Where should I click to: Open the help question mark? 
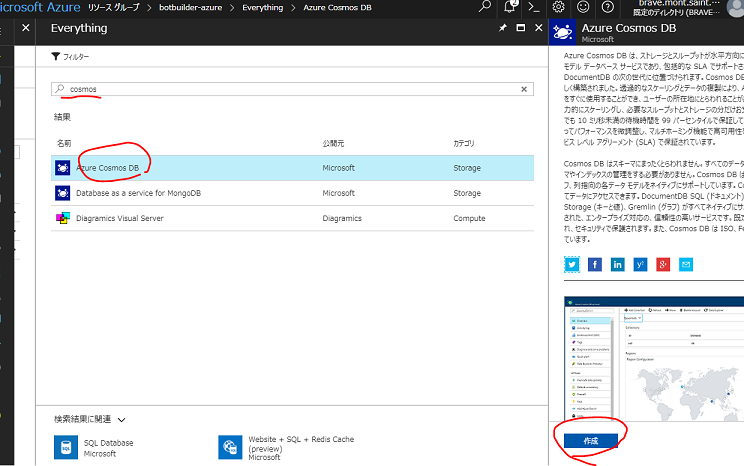[x=608, y=7]
